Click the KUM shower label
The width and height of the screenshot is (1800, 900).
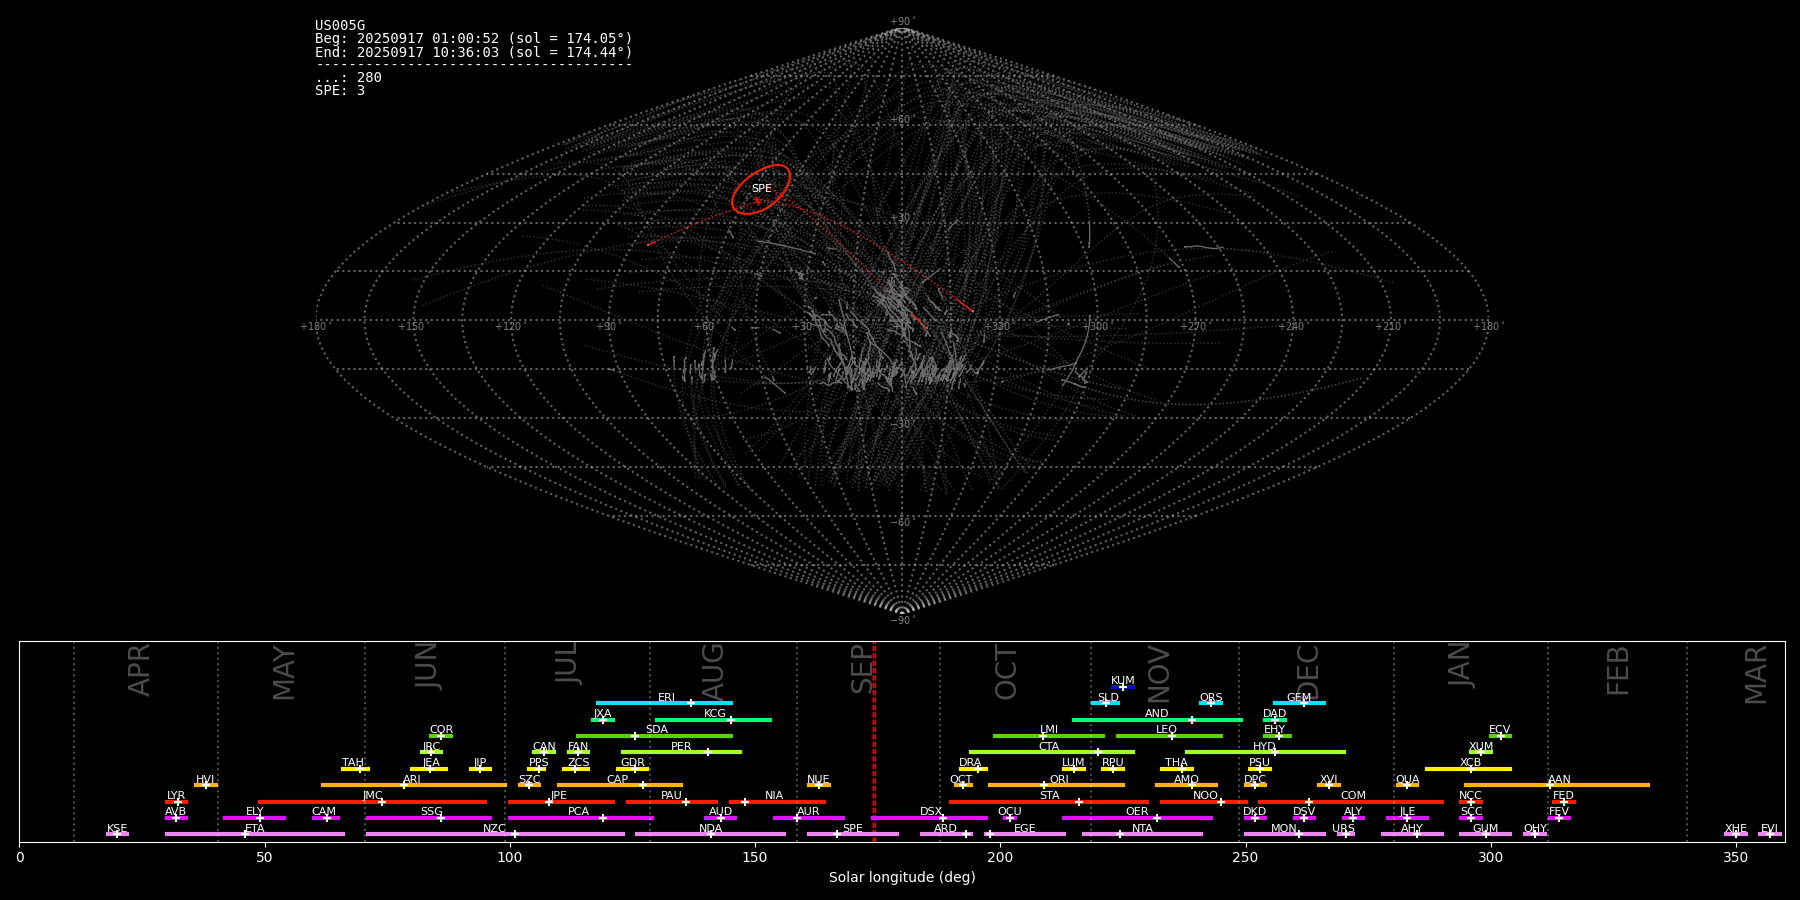1123,680
